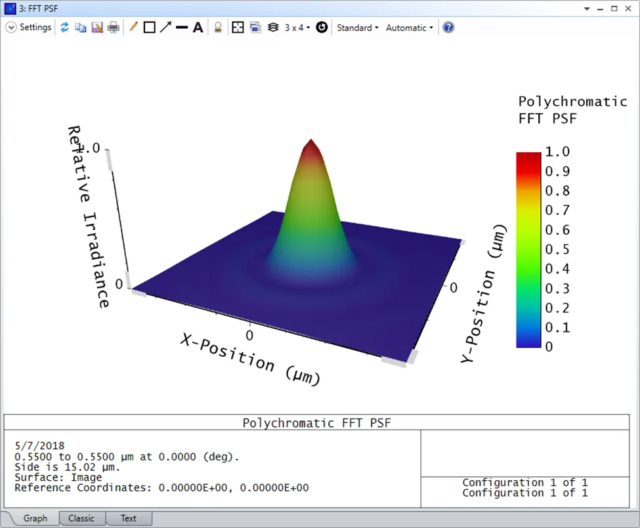Open the Automatic dropdown menu
The height and width of the screenshot is (528, 640).
[x=409, y=28]
